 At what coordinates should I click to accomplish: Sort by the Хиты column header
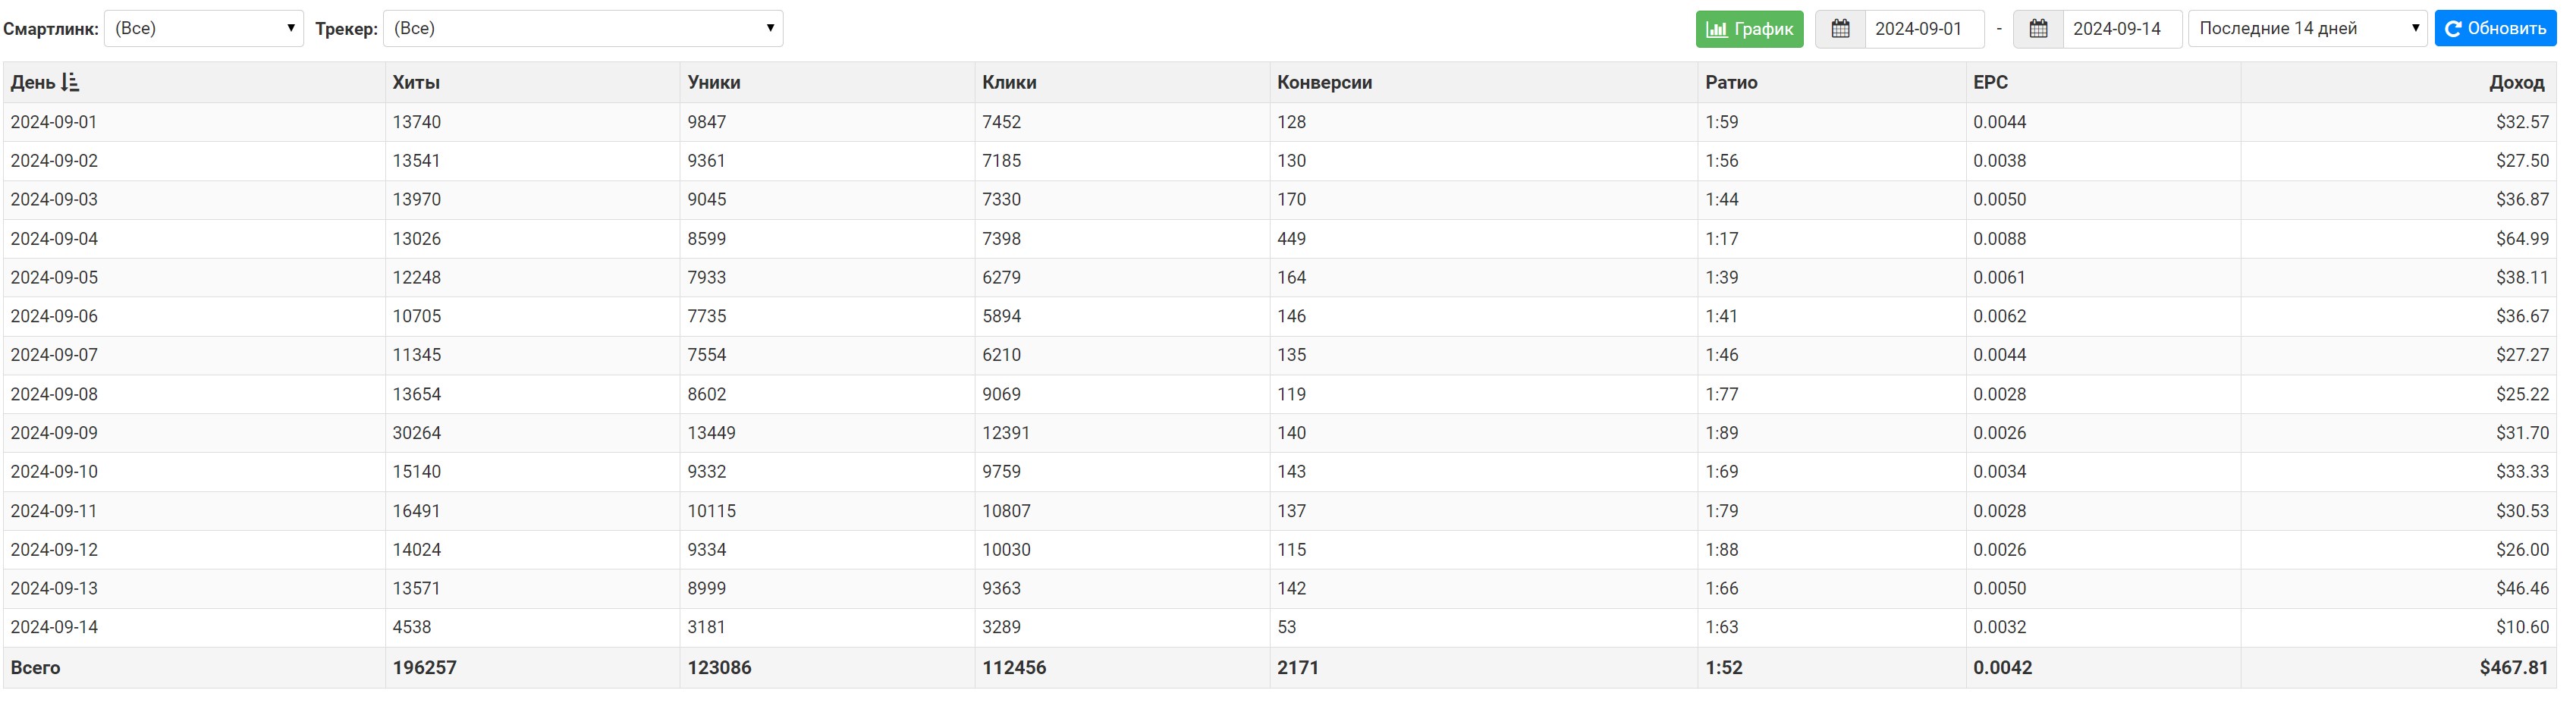point(416,83)
